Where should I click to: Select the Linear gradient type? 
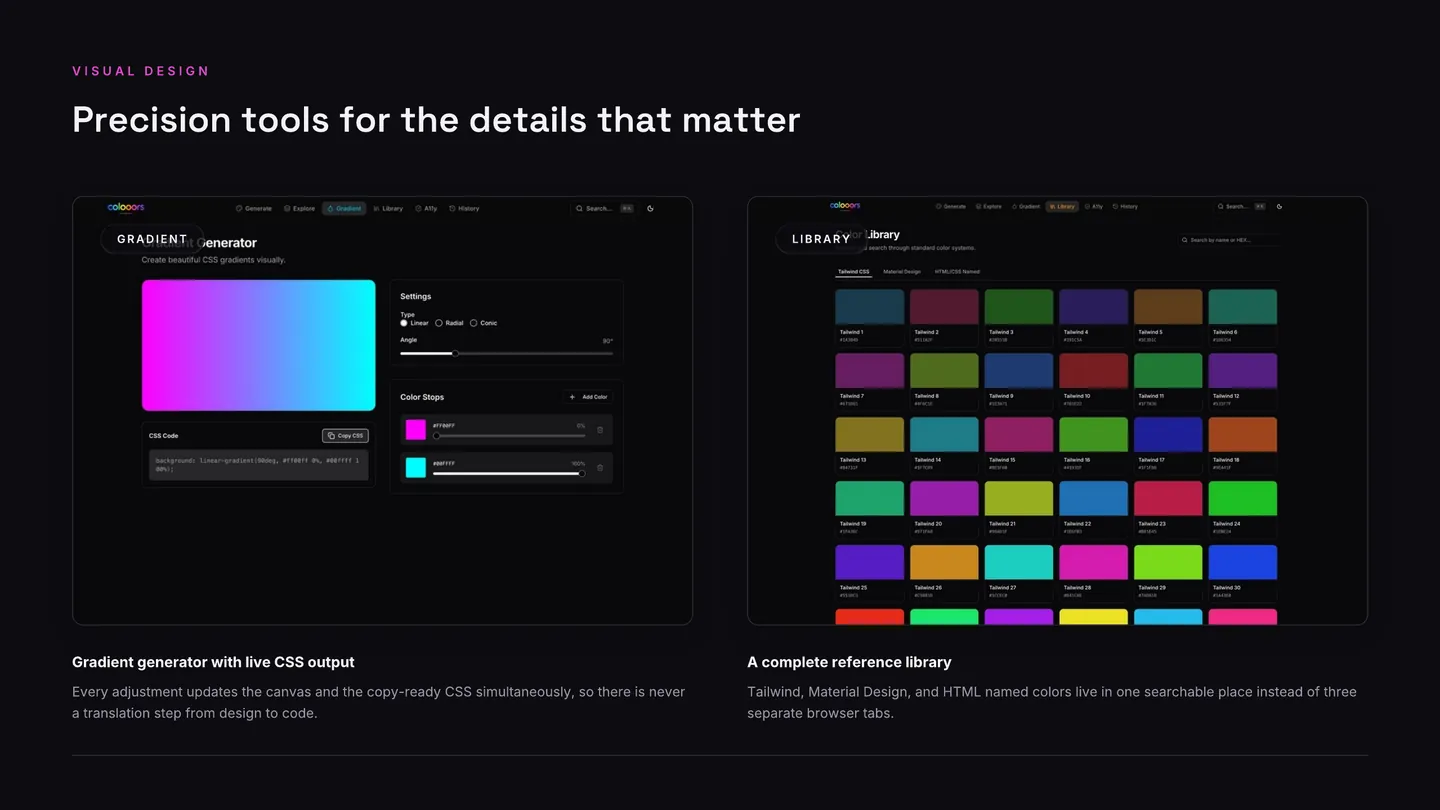tap(414, 323)
